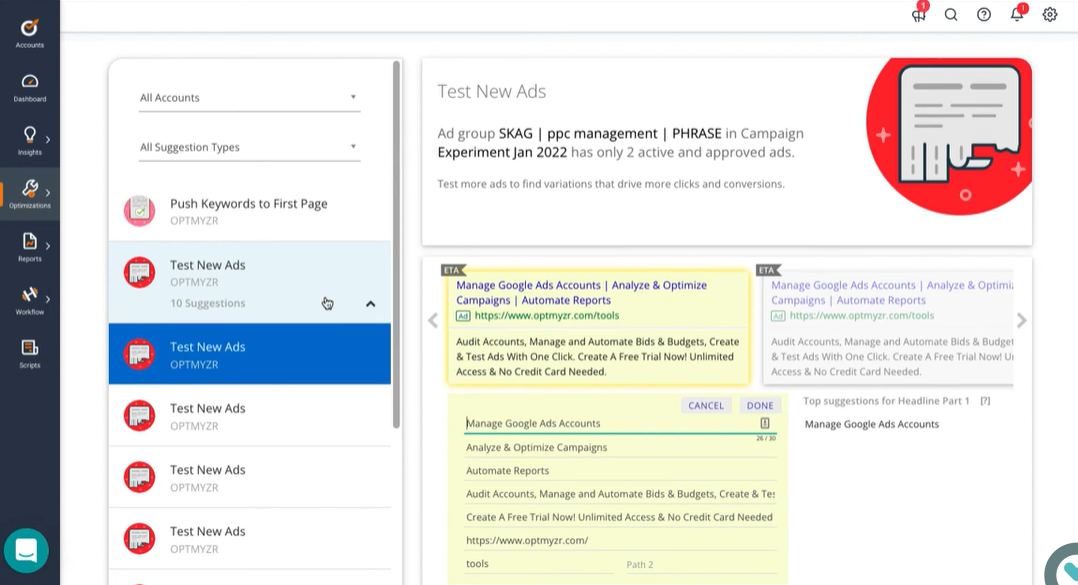Expand the Workflow submenu chevron

(48, 299)
